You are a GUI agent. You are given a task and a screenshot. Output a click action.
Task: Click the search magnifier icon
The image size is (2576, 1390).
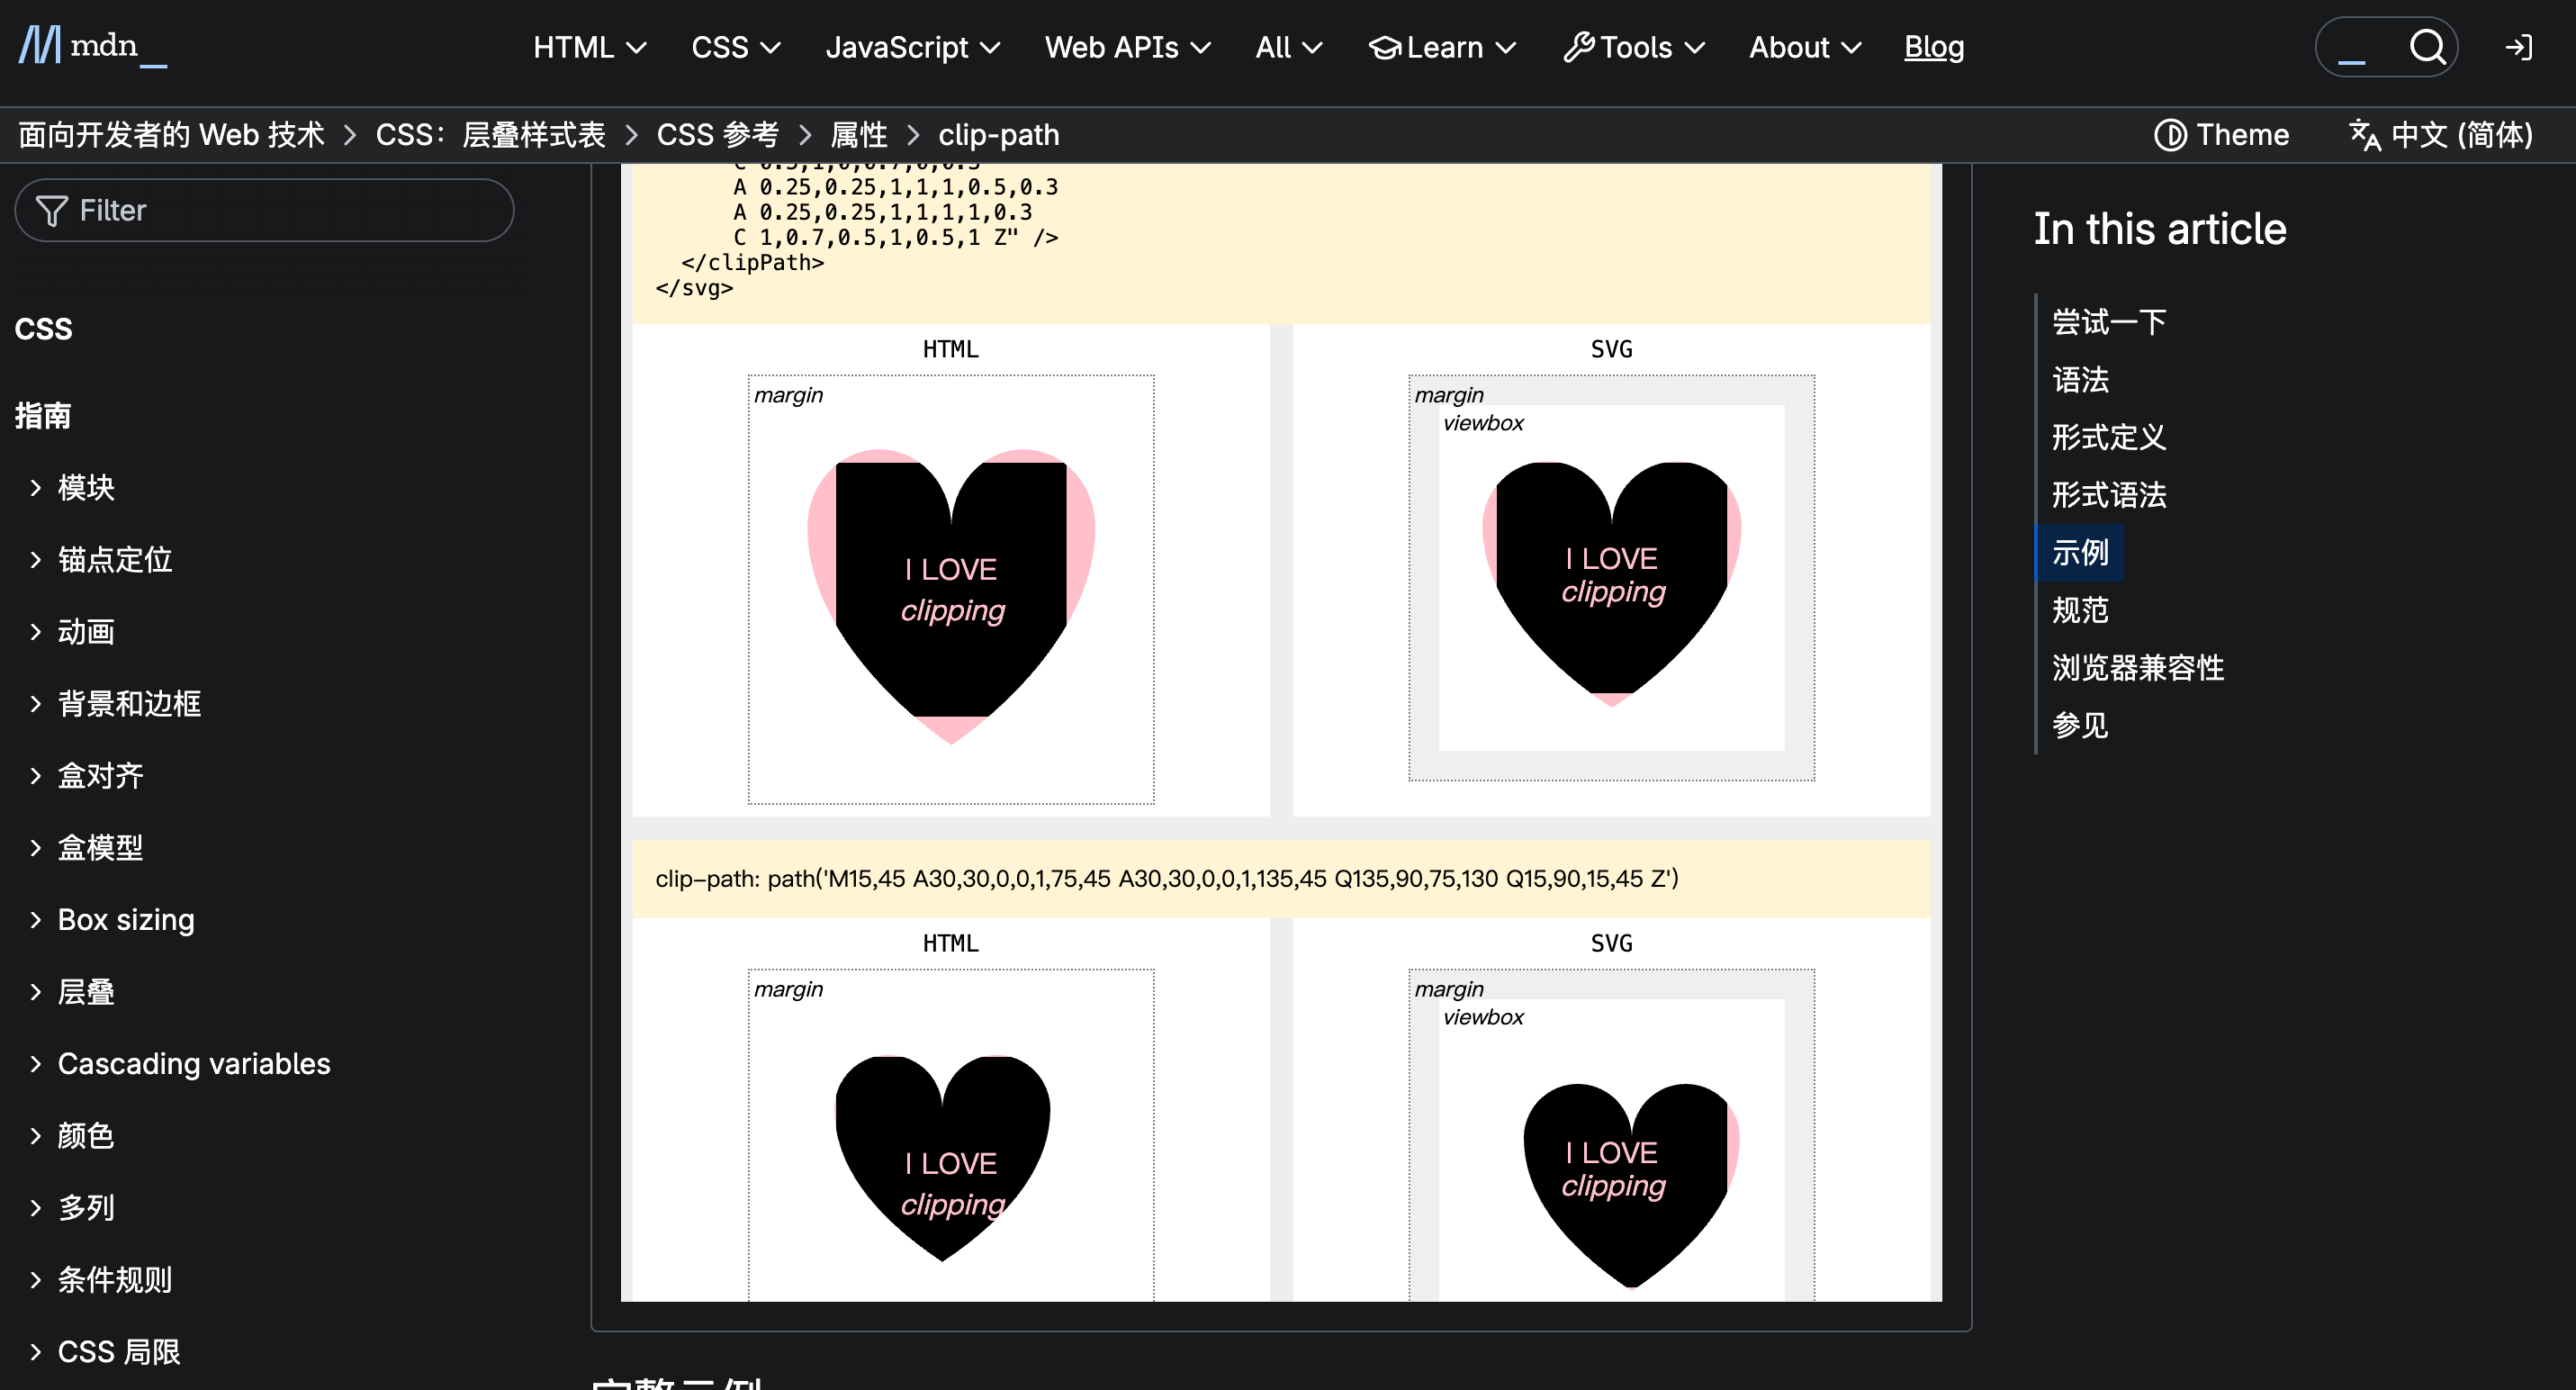point(2427,47)
